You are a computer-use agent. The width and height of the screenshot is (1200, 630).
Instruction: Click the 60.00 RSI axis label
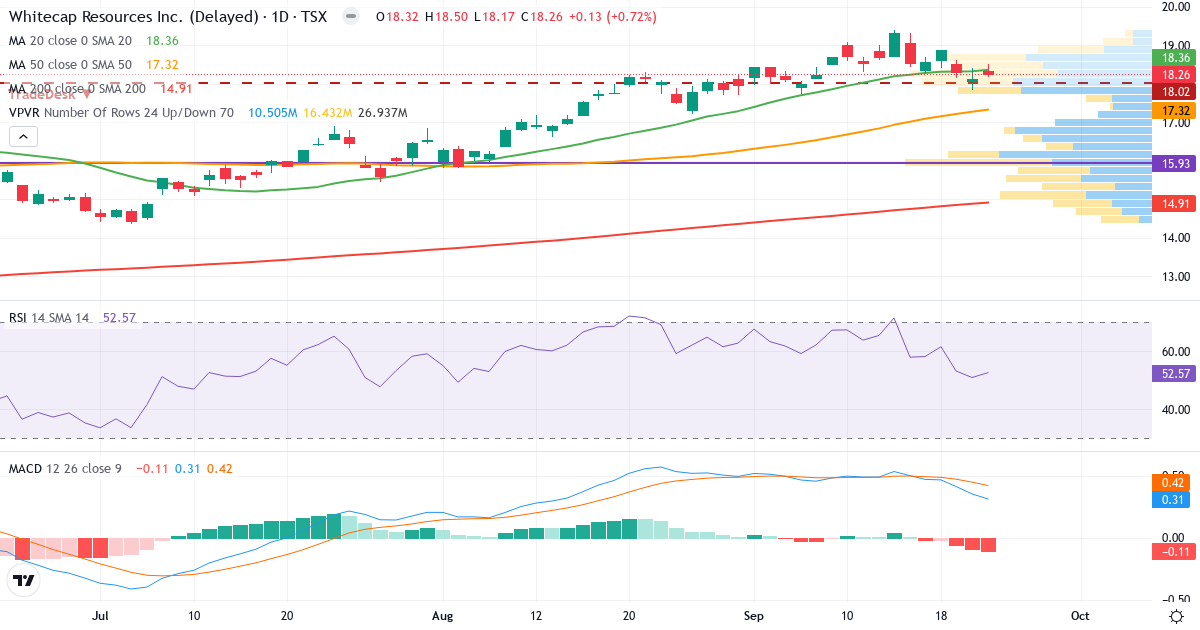1175,352
